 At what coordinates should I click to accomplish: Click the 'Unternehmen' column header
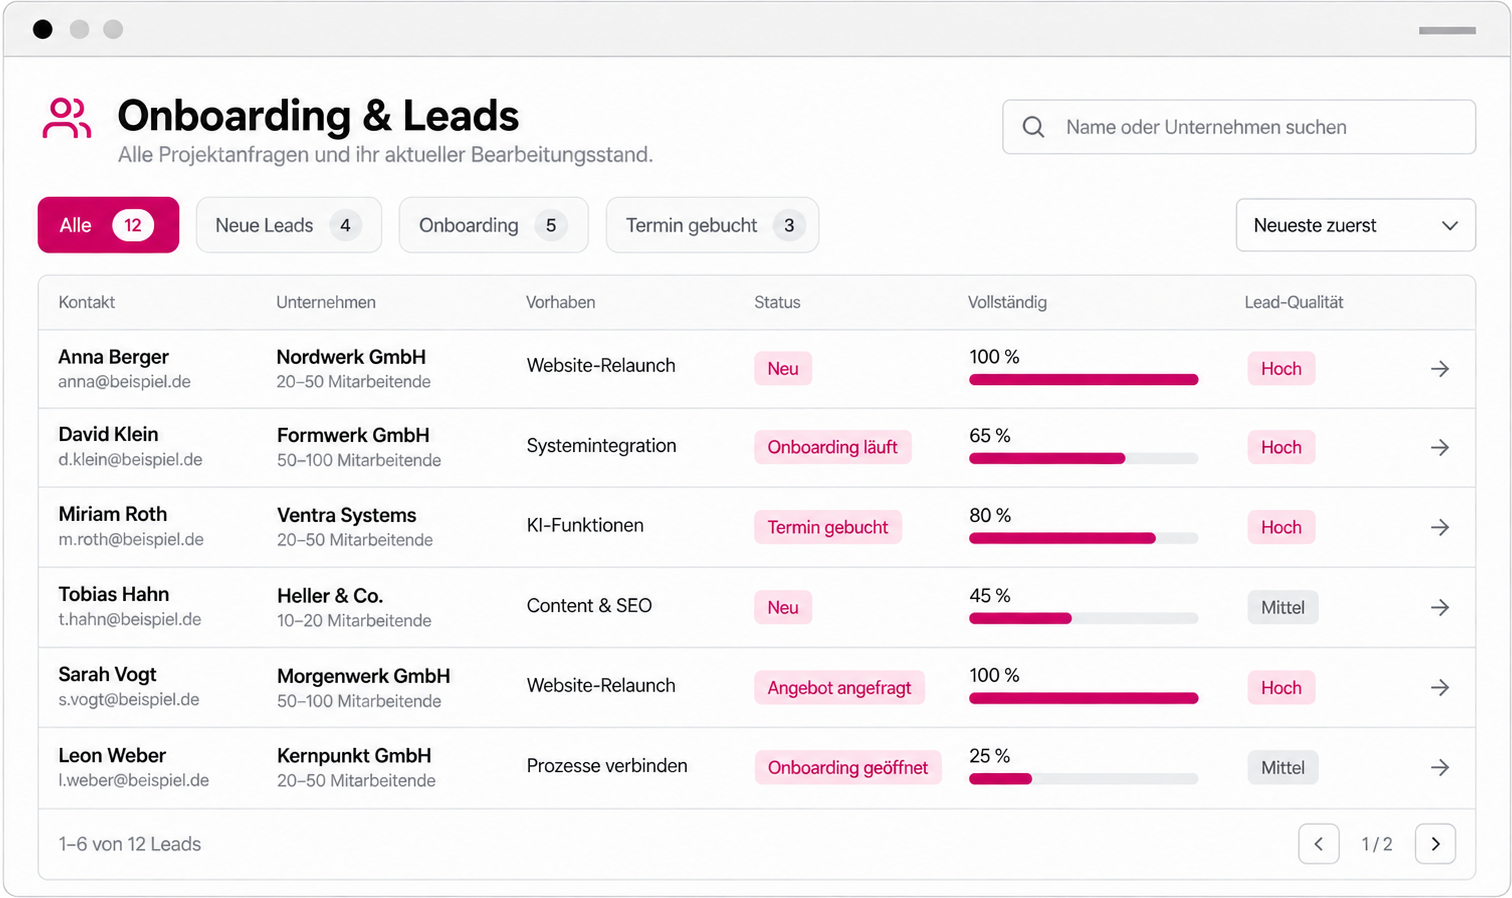pos(326,302)
